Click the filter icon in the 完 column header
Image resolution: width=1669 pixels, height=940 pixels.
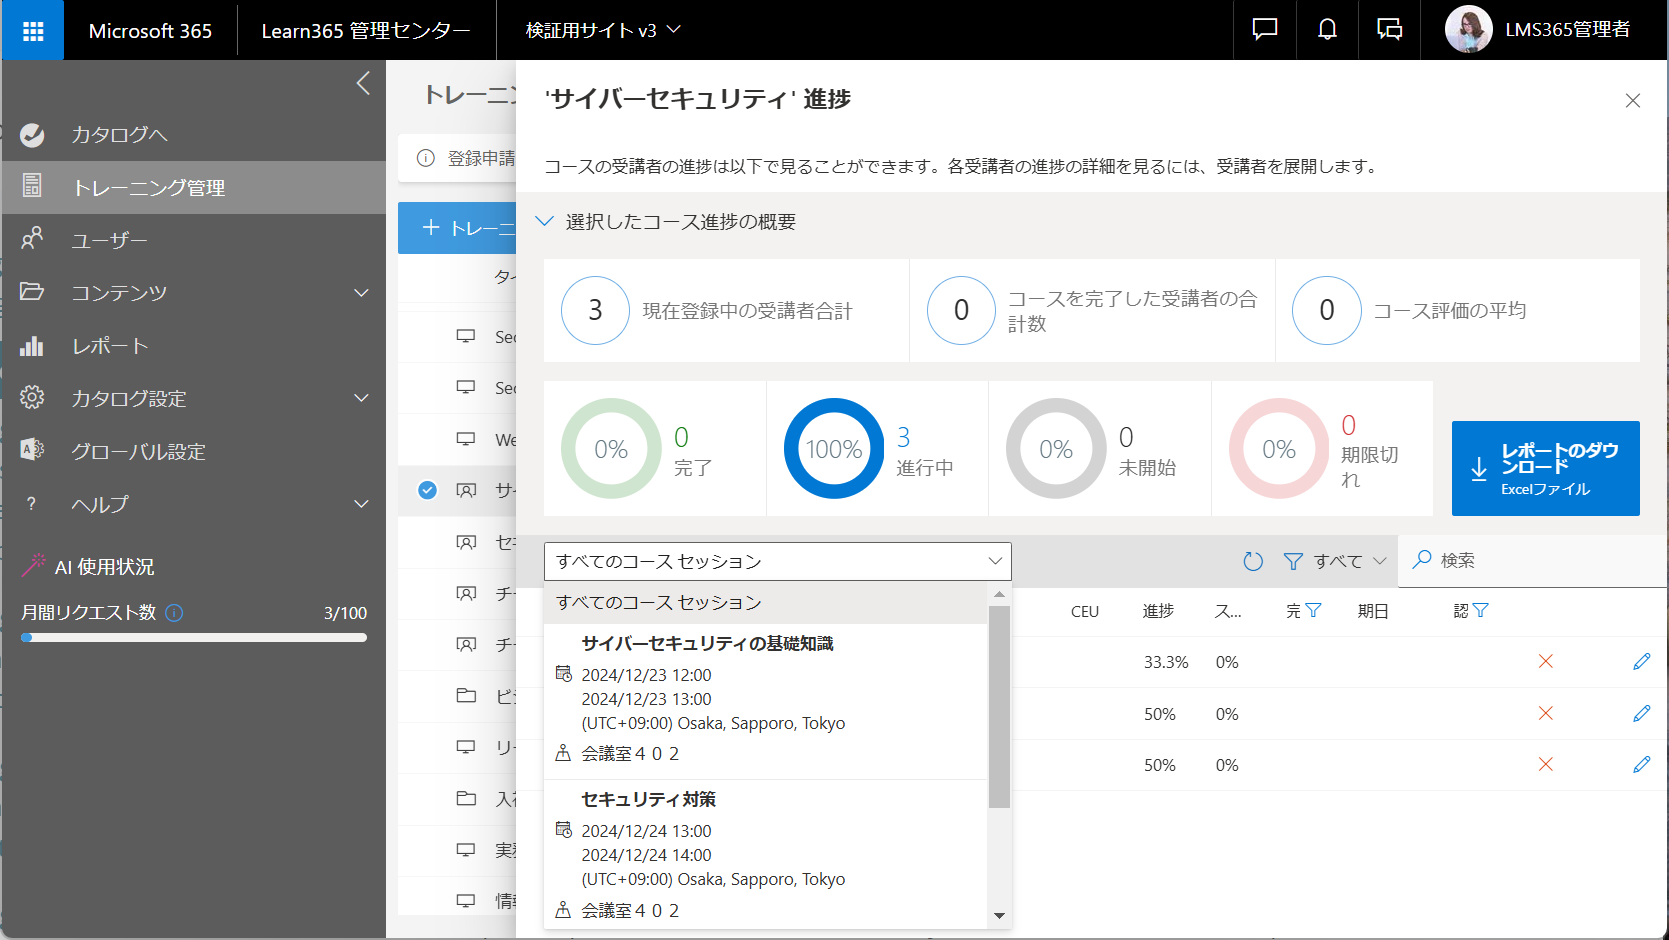pyautogui.click(x=1314, y=611)
